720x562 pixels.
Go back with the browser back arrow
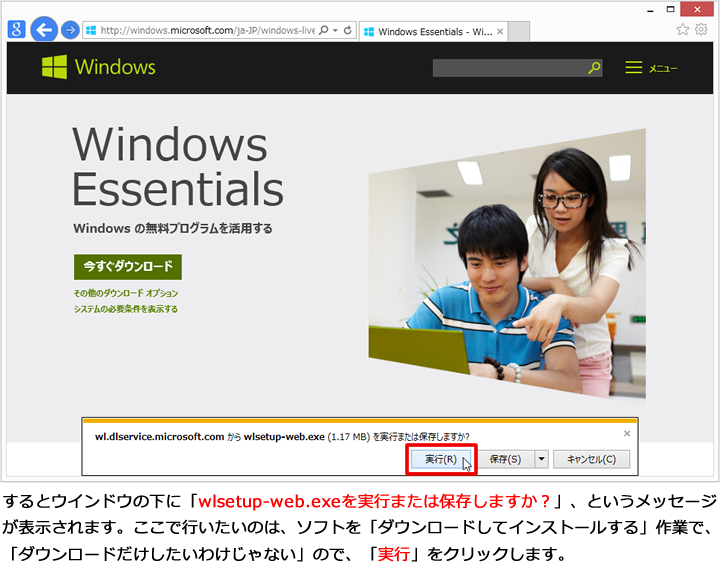point(44,30)
